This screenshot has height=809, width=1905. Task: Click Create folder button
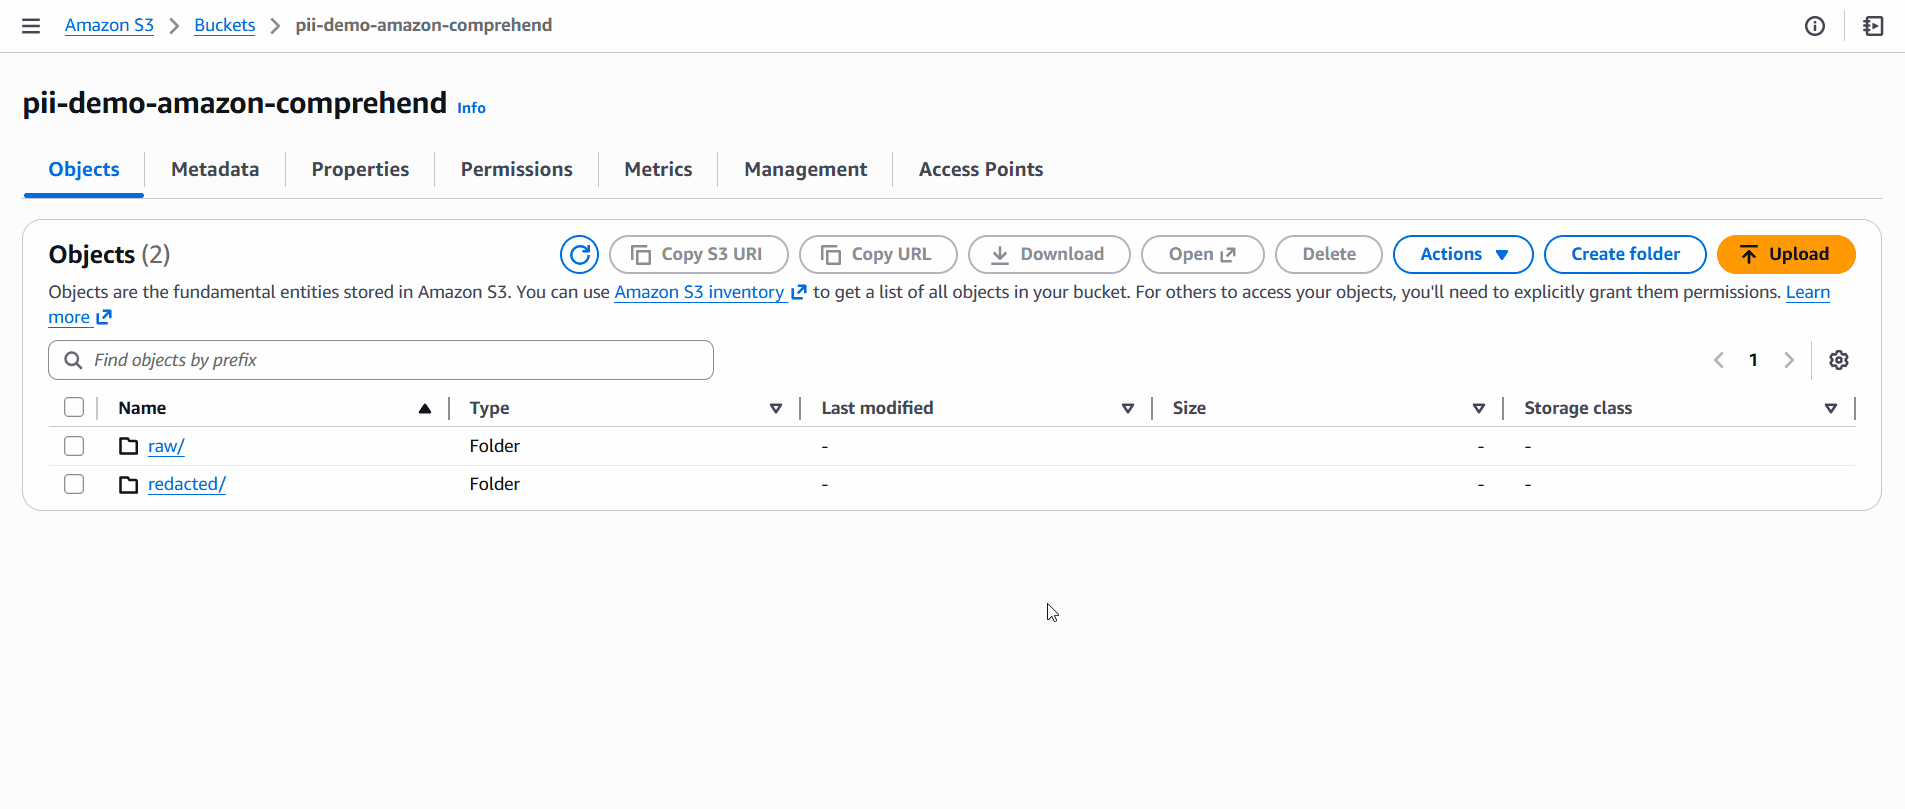coord(1625,254)
